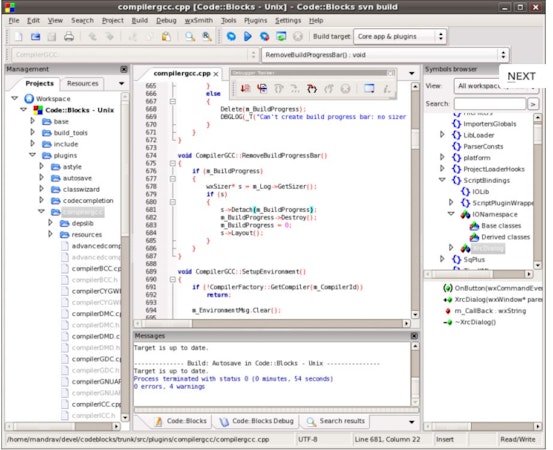Click the debugger info icon
This screenshot has height=450, width=553.
(x=387, y=89)
